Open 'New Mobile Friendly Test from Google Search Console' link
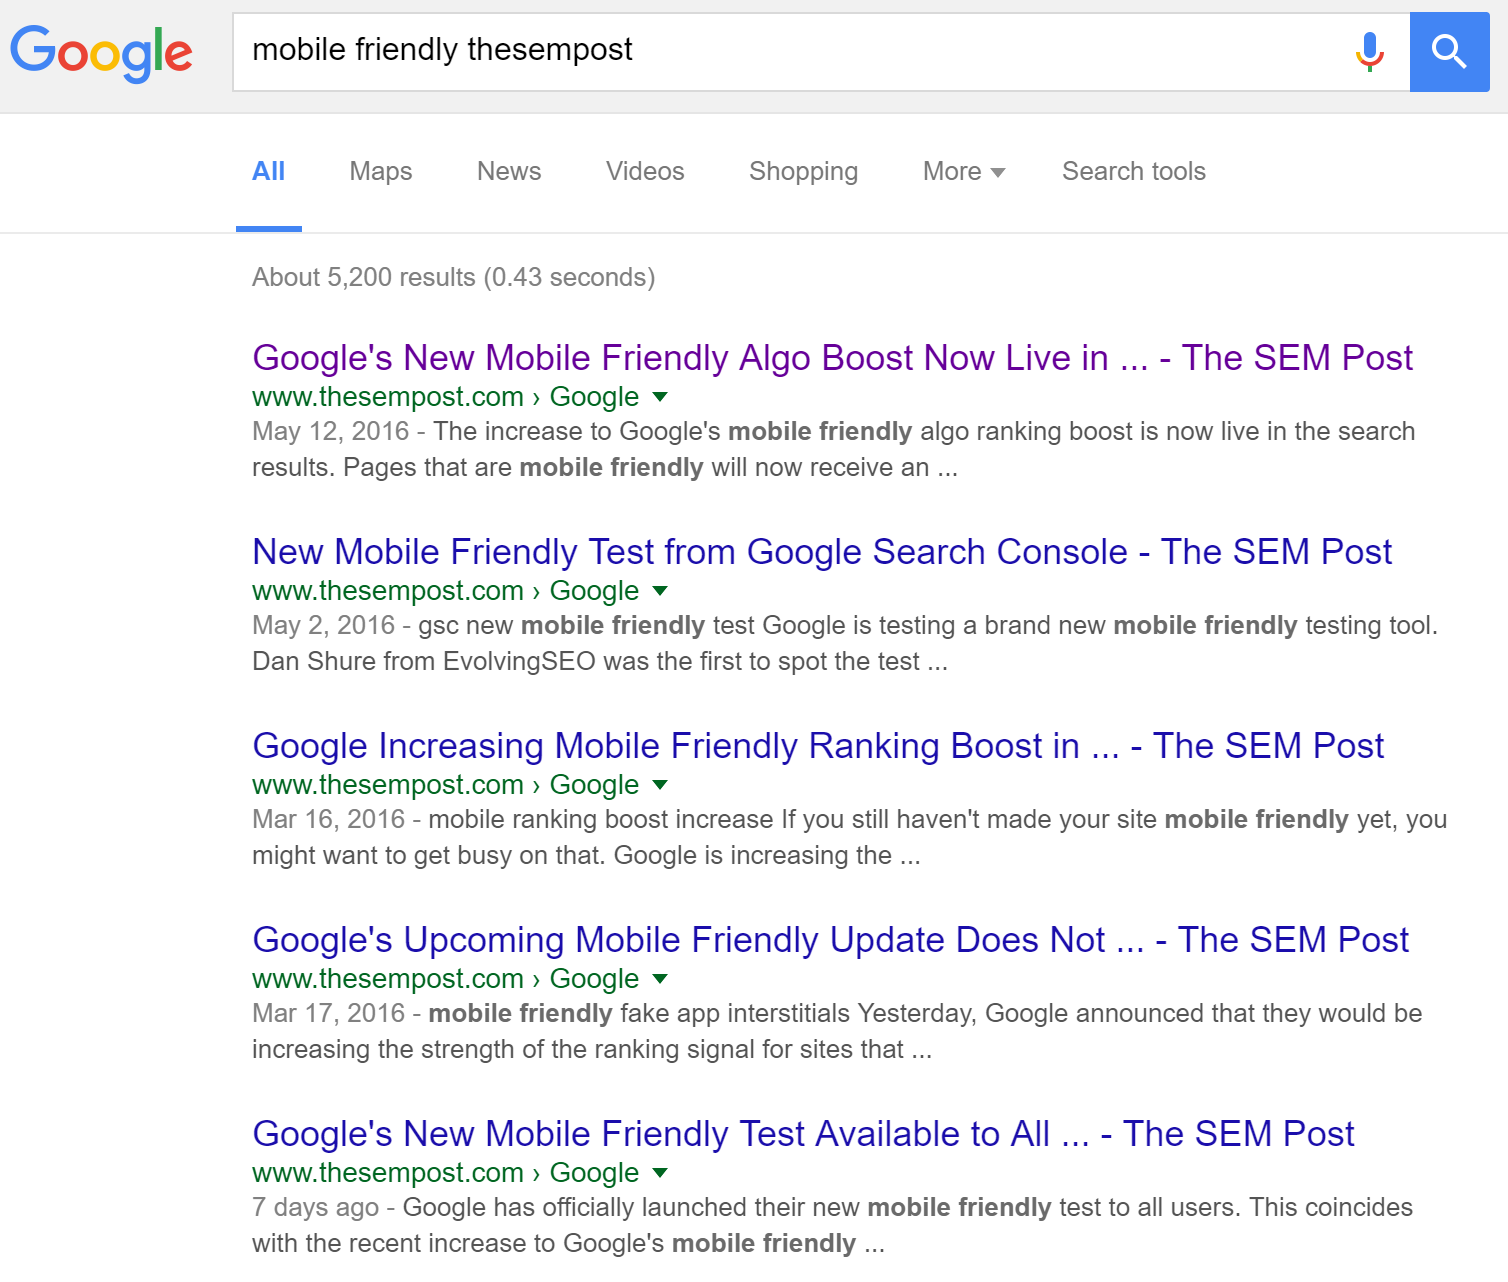 tap(821, 551)
